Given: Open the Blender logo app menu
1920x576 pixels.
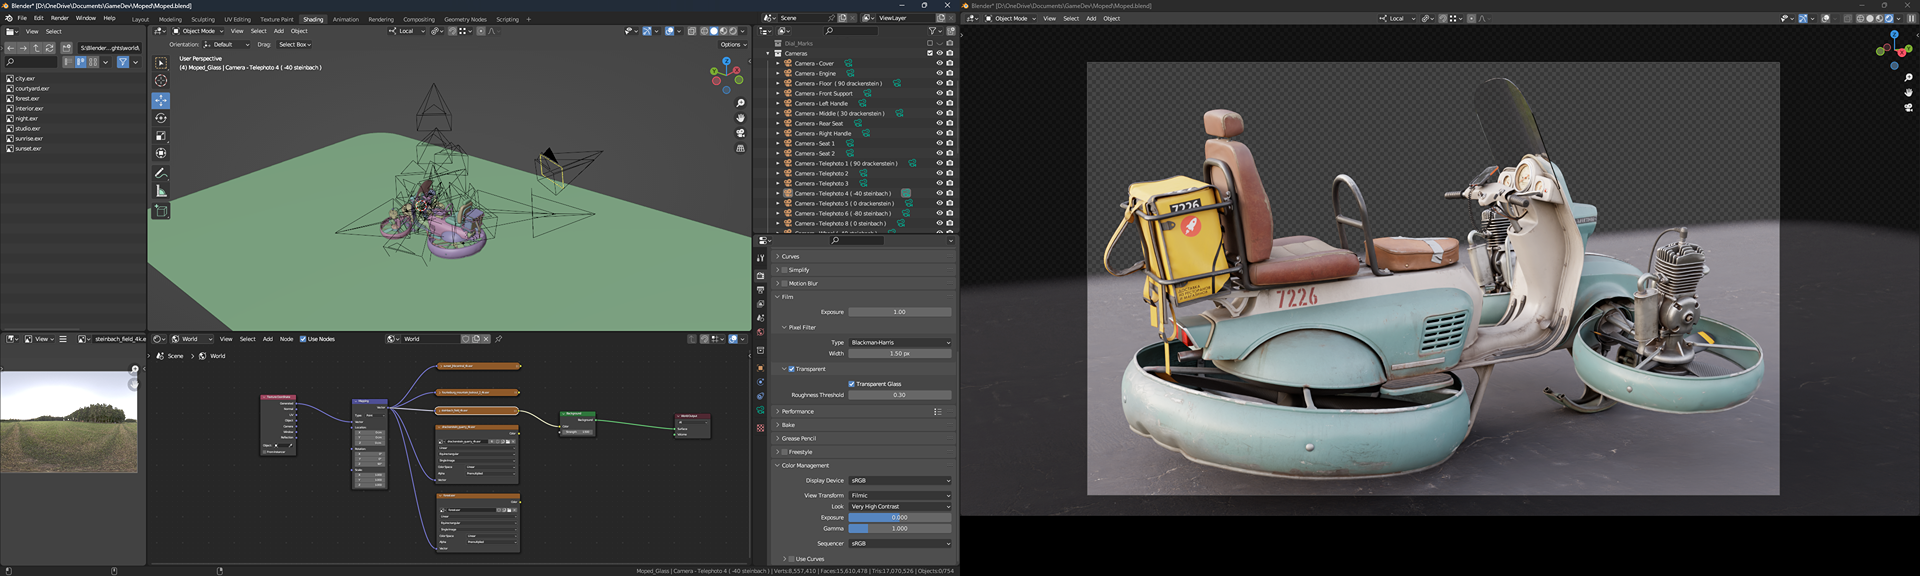Looking at the screenshot, I should (9, 18).
